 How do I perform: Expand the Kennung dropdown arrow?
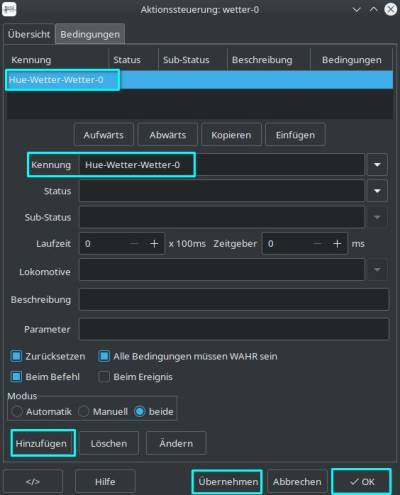click(377, 165)
